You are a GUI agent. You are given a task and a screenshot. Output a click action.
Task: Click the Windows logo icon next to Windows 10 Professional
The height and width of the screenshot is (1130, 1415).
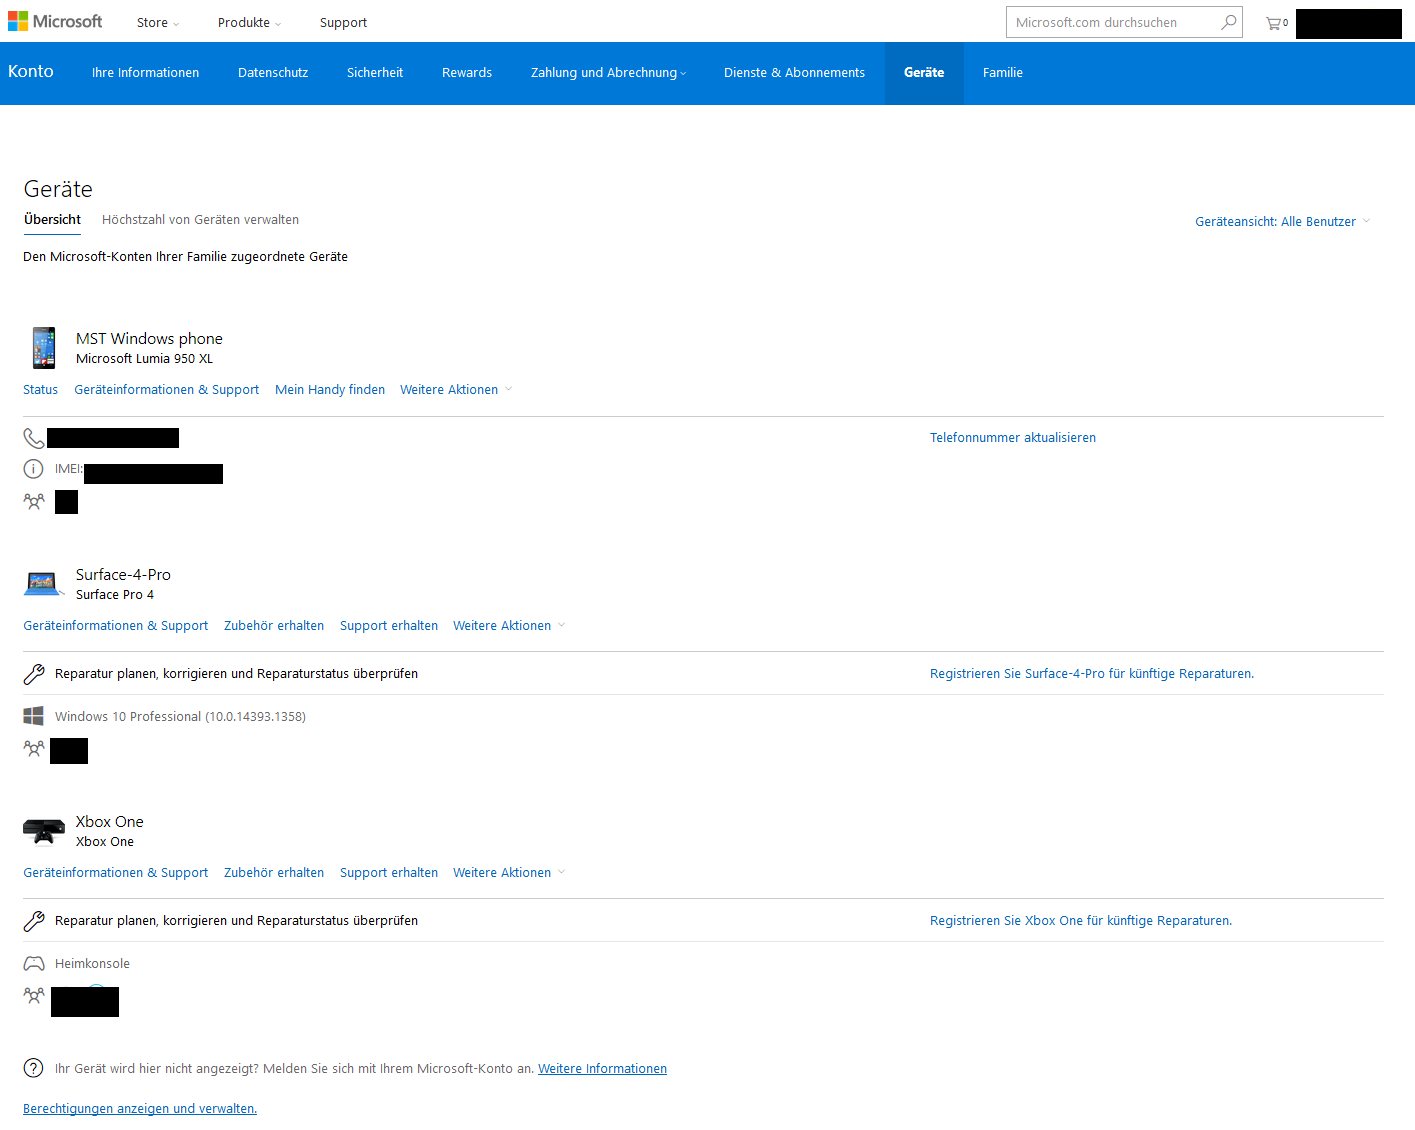[x=33, y=716]
